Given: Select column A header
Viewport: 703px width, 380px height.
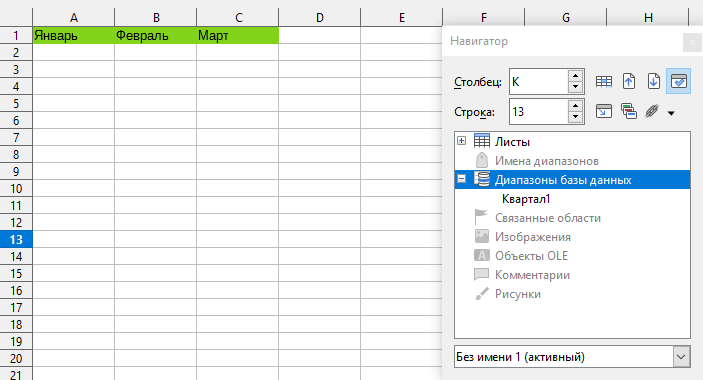Looking at the screenshot, I should (74, 17).
